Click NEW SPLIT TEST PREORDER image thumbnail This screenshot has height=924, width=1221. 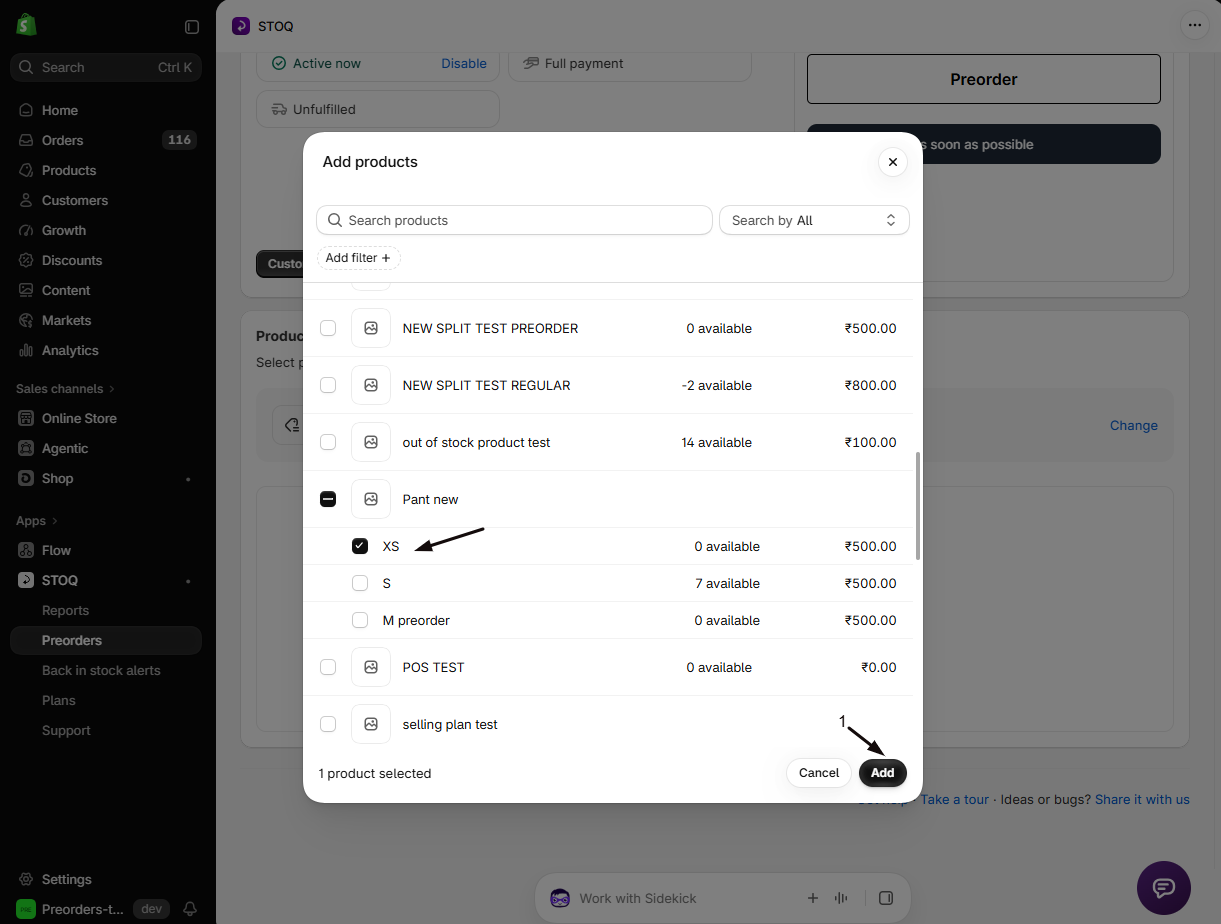pyautogui.click(x=371, y=328)
